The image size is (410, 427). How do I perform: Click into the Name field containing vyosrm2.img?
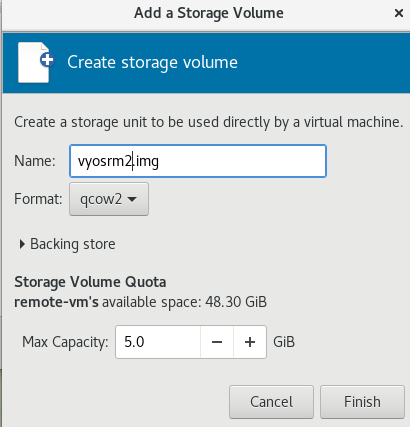pos(198,161)
